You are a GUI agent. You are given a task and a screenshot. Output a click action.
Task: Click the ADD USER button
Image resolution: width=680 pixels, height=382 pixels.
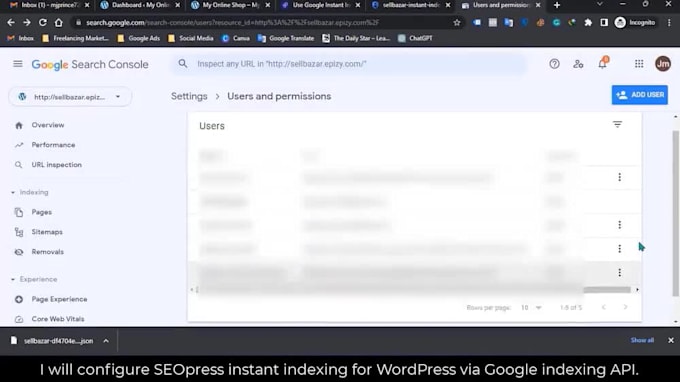(640, 95)
